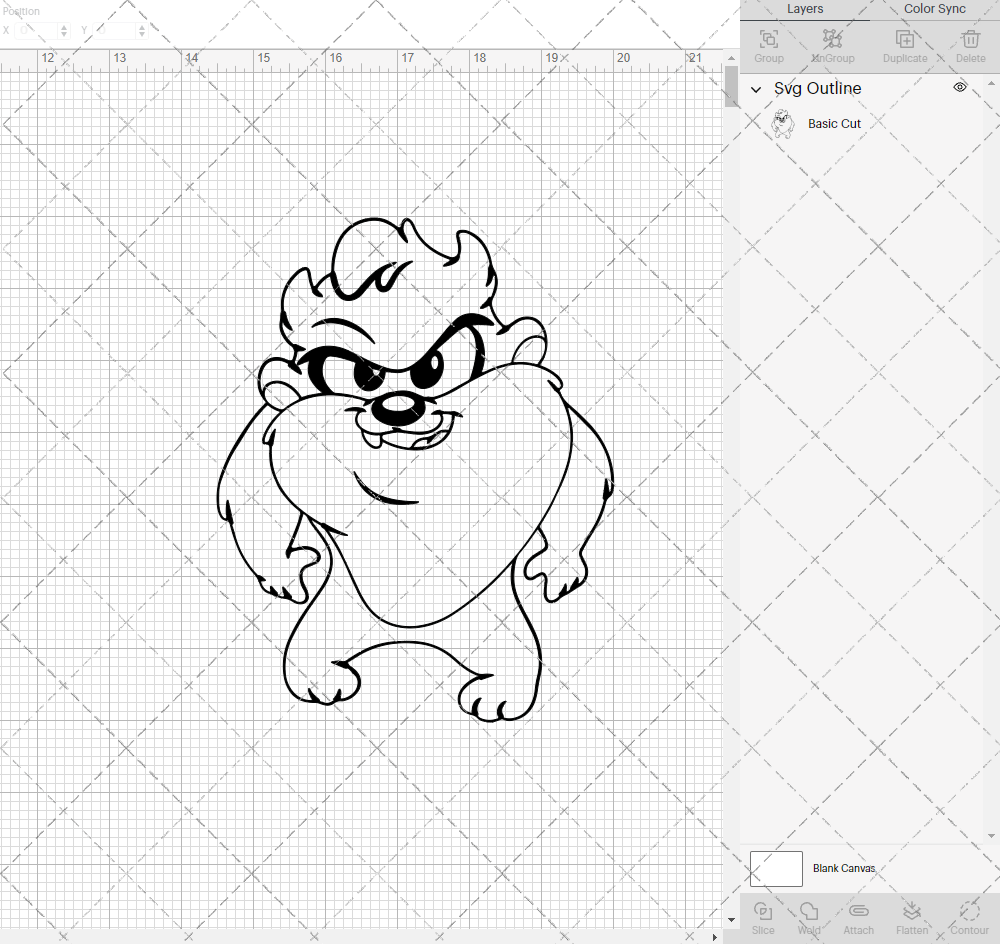
Task: Select the Taz character outline on canvas
Action: 415,469
